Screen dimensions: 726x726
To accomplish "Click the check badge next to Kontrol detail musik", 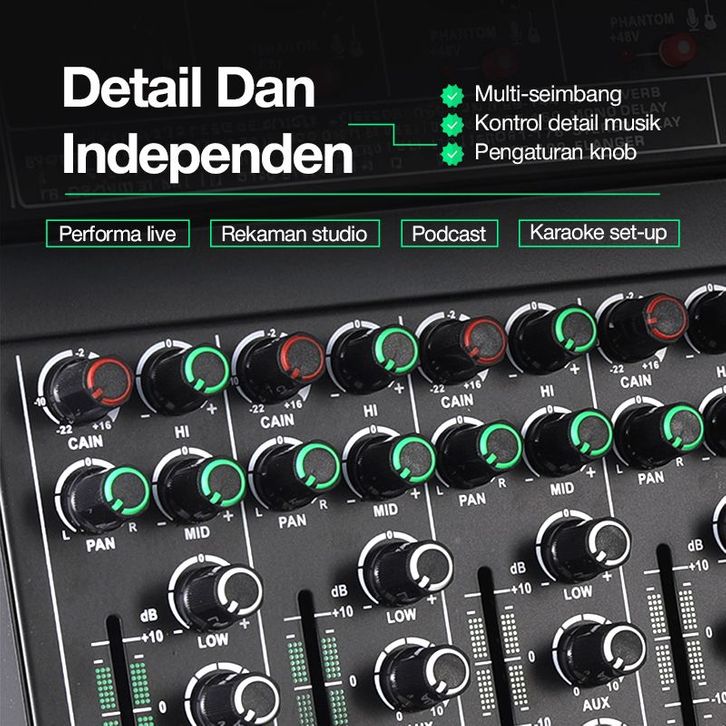I will (x=453, y=125).
